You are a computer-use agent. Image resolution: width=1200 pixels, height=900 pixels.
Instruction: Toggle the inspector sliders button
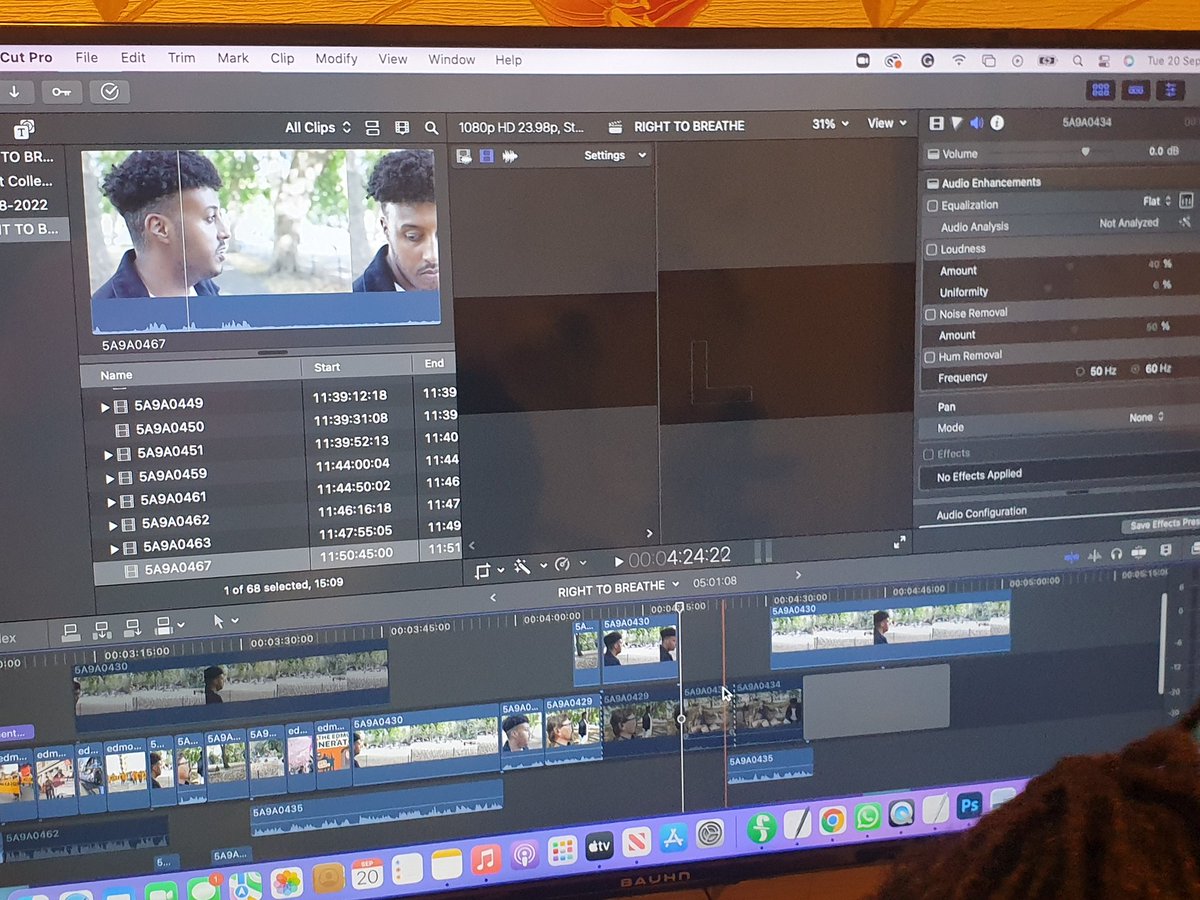pyautogui.click(x=1169, y=90)
